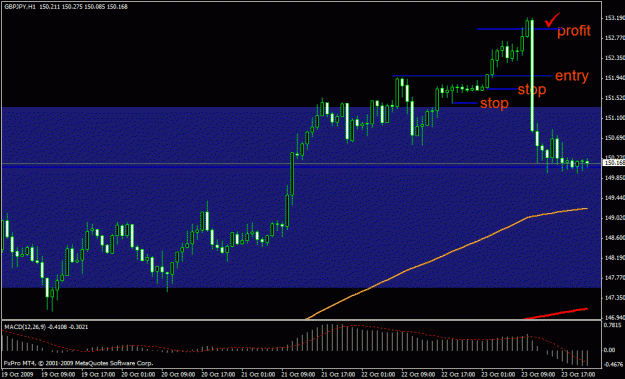Click the '21 Oct 17:00' time label
625x379 pixels.
click(x=338, y=375)
